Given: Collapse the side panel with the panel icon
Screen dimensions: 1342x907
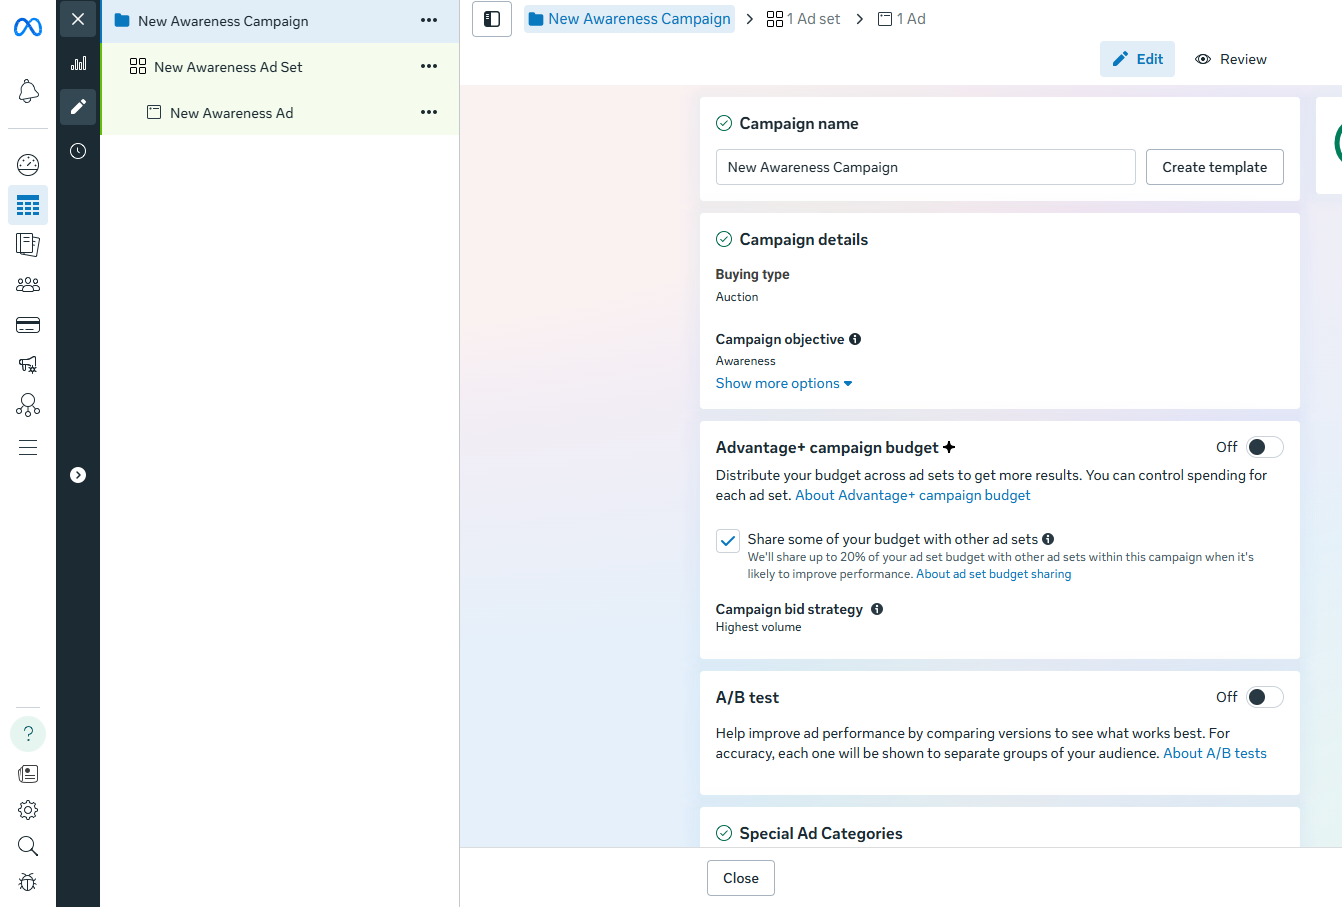Looking at the screenshot, I should [491, 18].
